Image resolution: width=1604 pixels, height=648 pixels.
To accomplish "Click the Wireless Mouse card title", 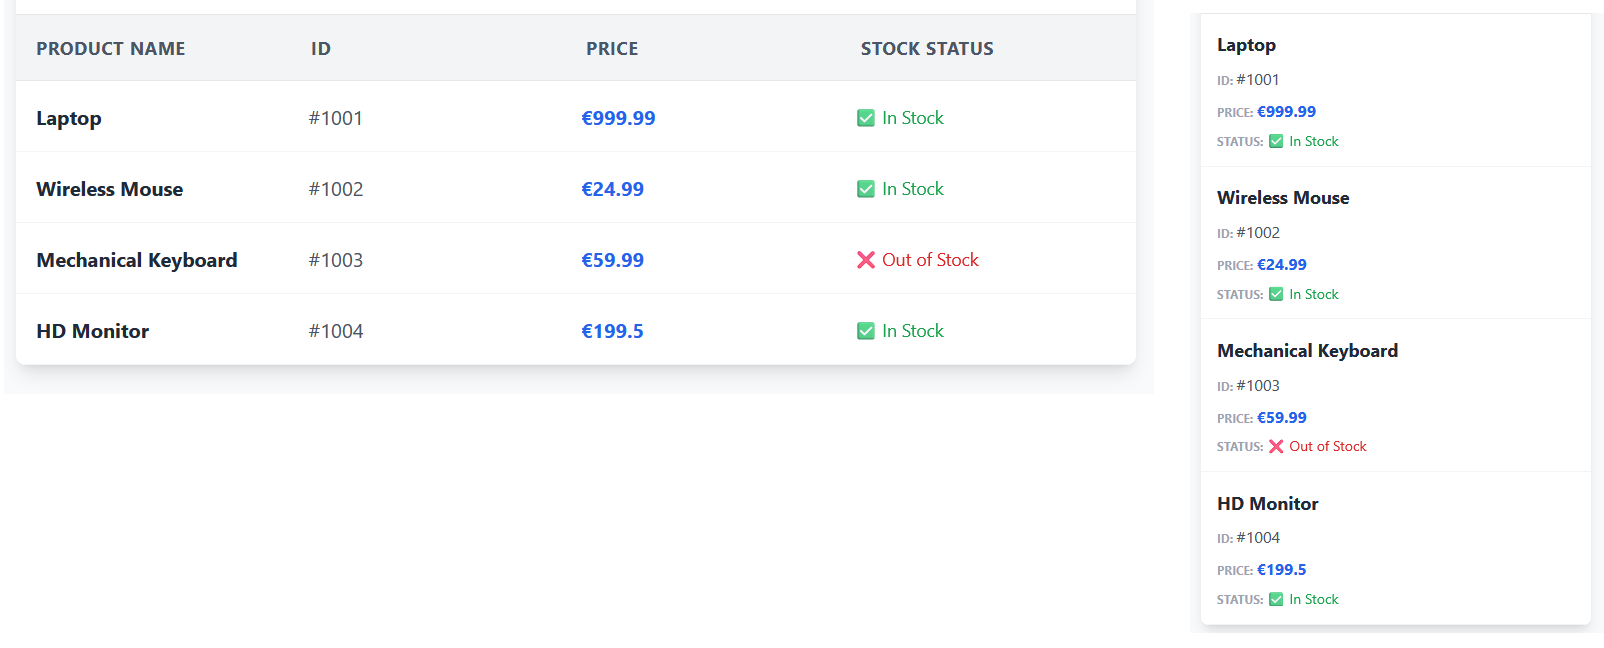I will [1283, 198].
